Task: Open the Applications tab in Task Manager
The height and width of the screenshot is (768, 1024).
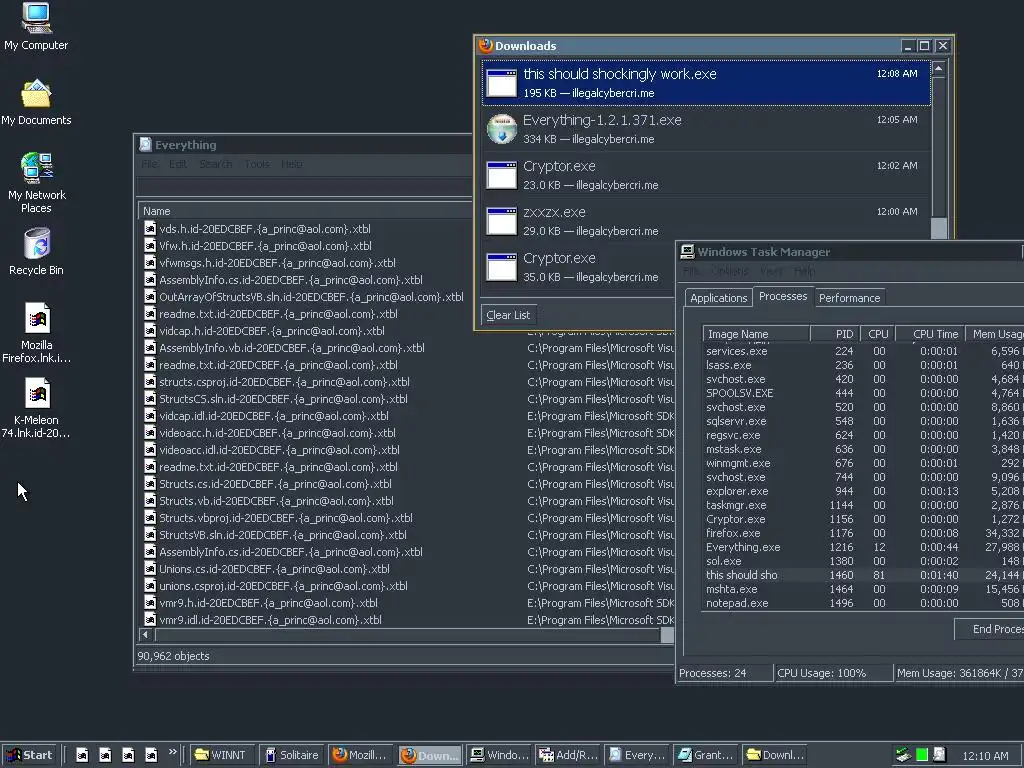Action: point(718,298)
